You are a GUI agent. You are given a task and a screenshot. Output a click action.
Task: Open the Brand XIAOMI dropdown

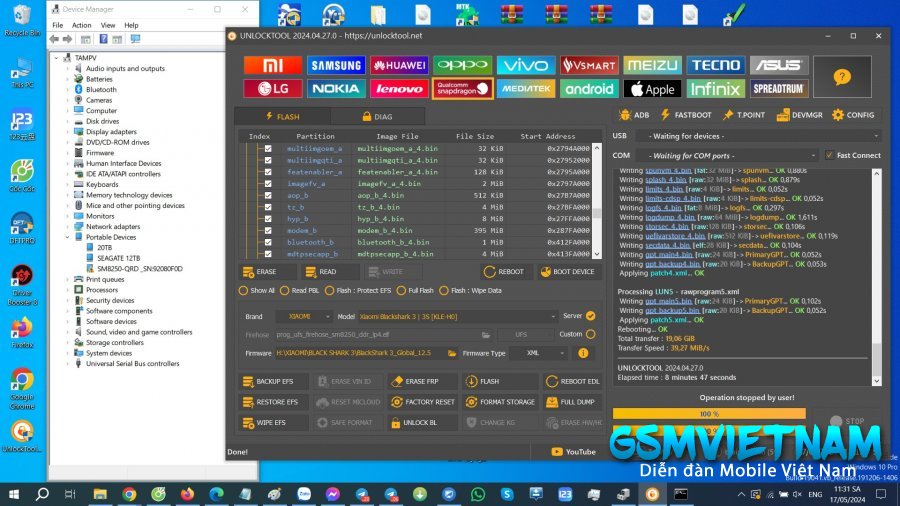[x=304, y=317]
